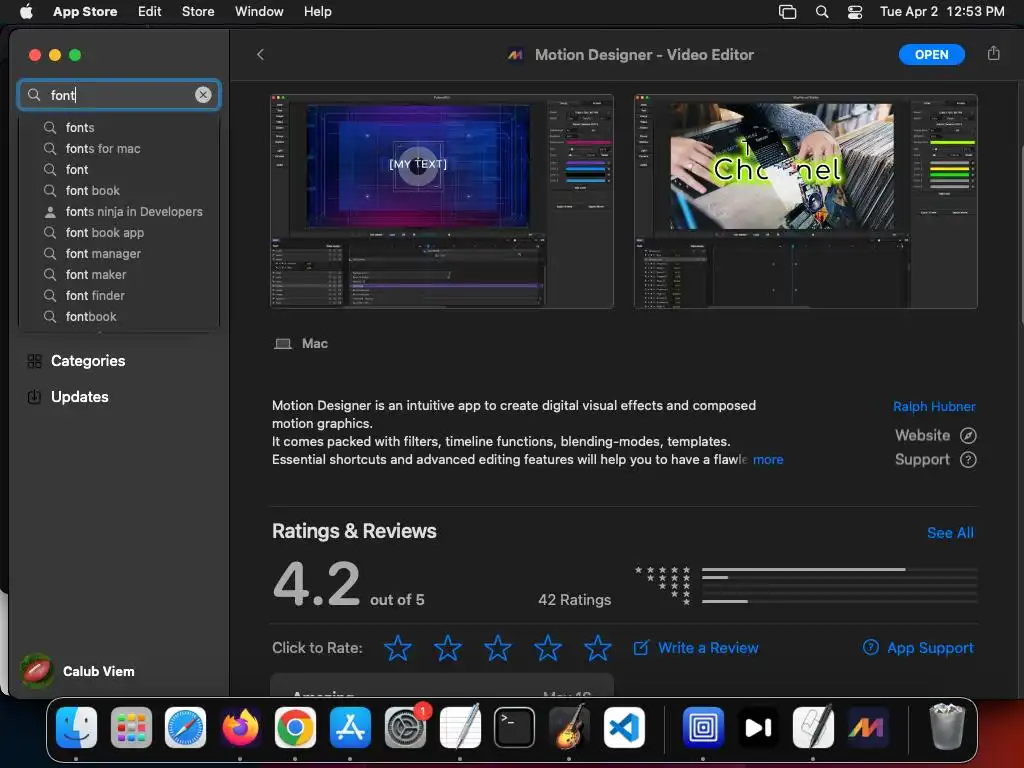Launch Safari from the Dock

click(185, 728)
